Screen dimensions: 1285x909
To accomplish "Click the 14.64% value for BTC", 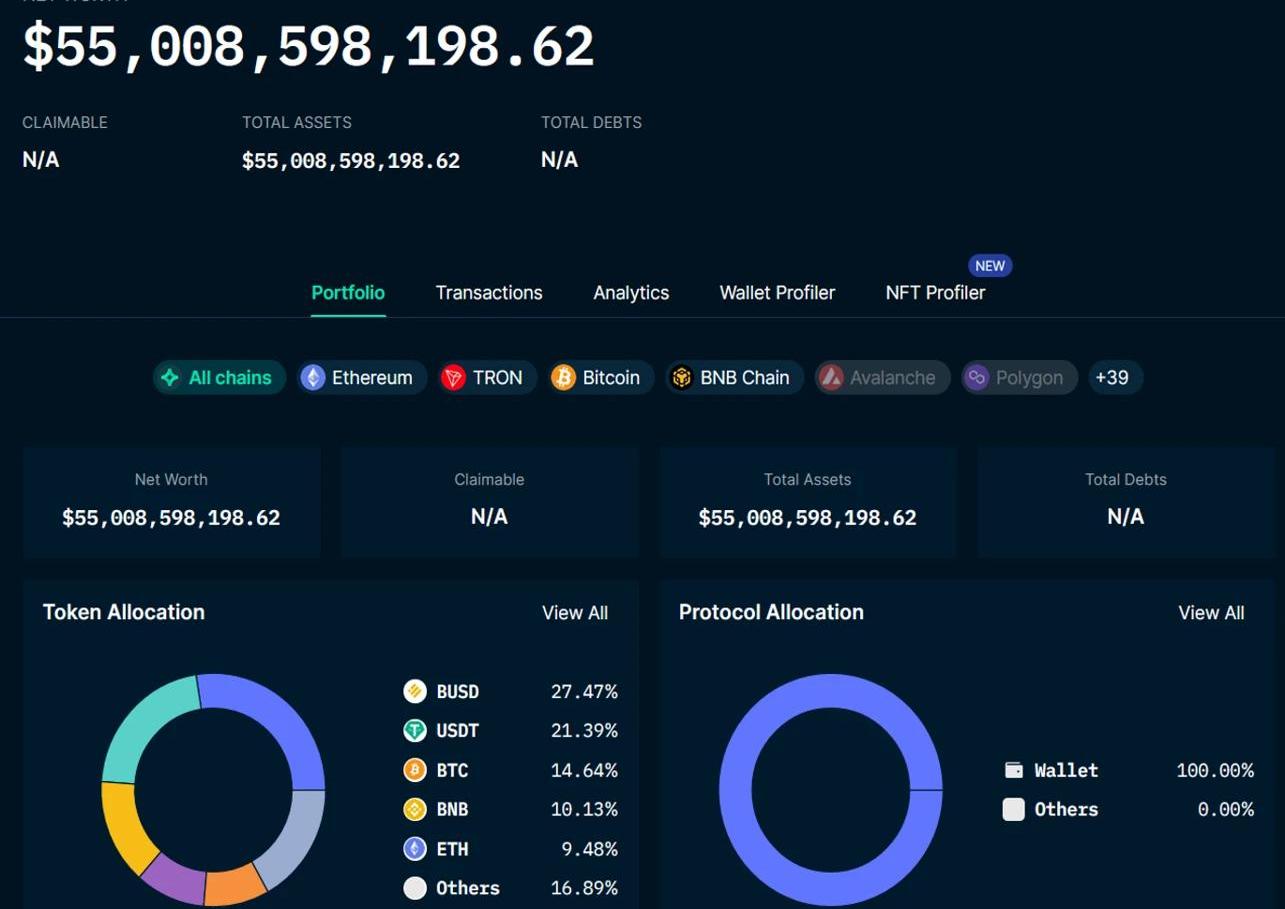I will click(584, 770).
